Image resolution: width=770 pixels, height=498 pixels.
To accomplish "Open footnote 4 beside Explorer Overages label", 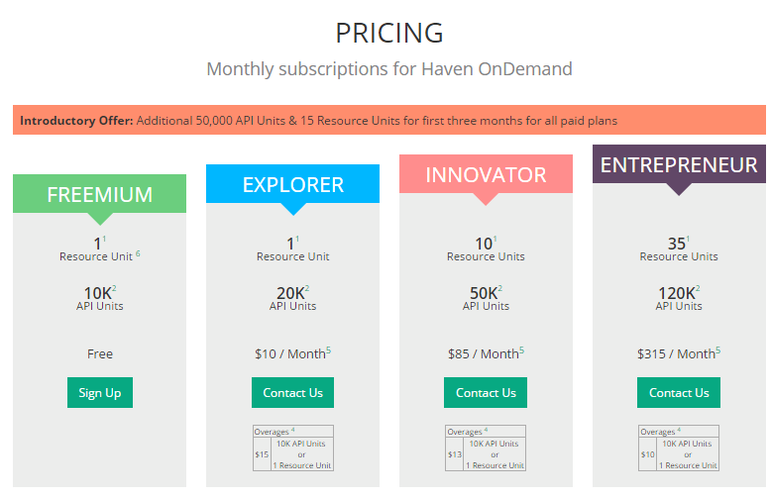I will click(x=293, y=430).
